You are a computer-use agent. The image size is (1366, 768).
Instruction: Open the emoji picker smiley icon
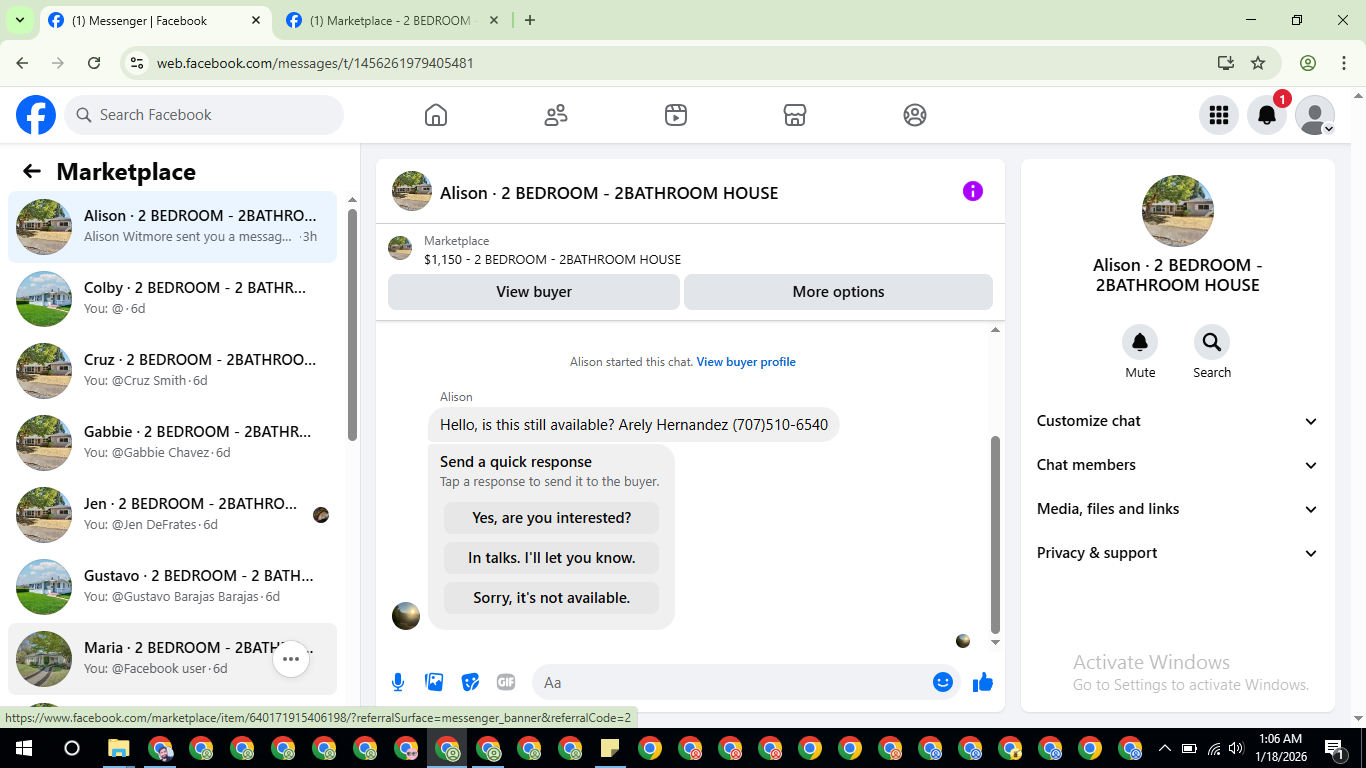(x=942, y=682)
